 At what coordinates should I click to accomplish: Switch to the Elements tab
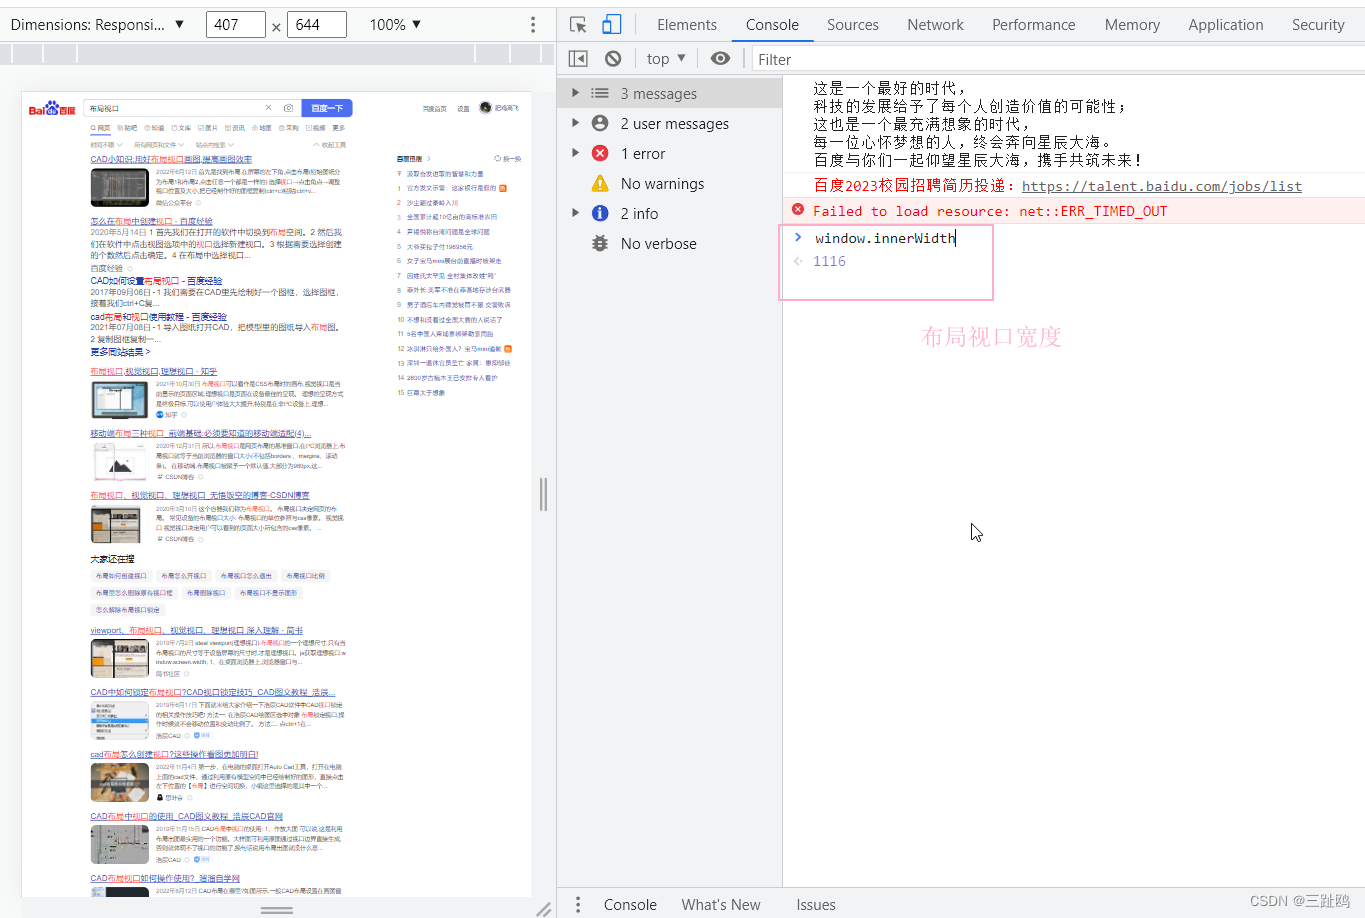[x=687, y=25]
